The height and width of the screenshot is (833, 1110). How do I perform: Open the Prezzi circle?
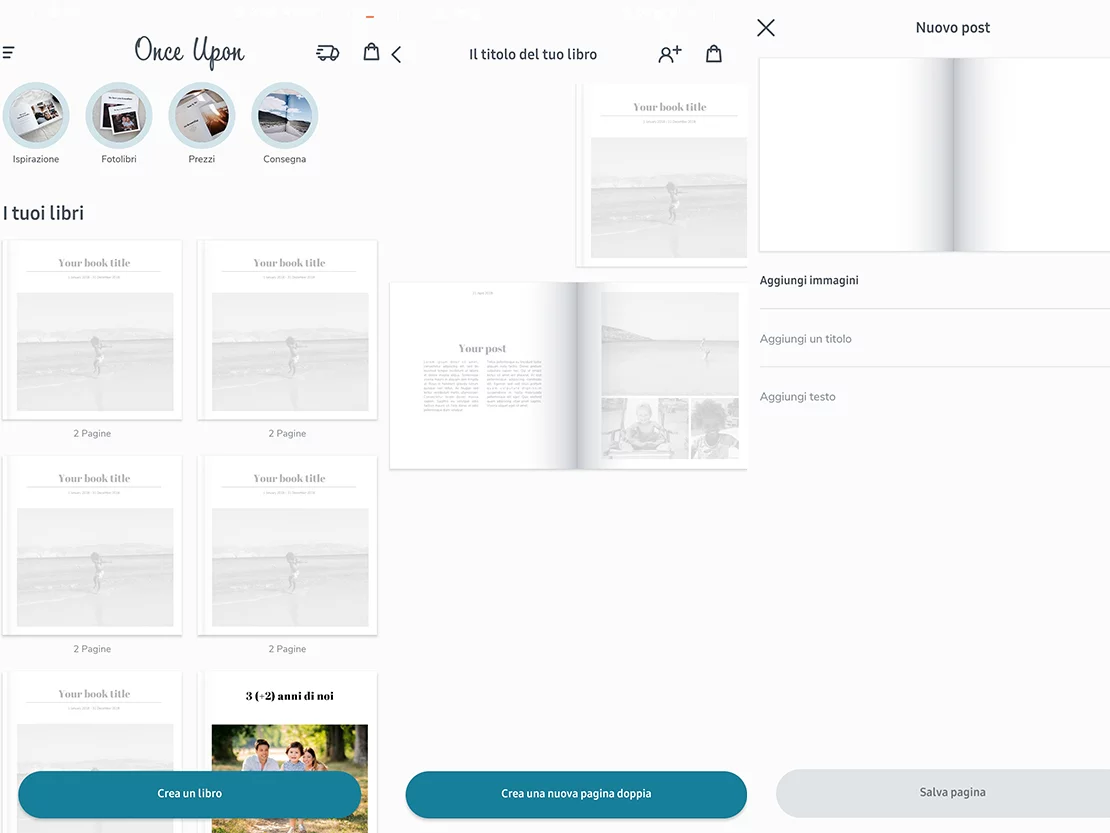click(202, 115)
